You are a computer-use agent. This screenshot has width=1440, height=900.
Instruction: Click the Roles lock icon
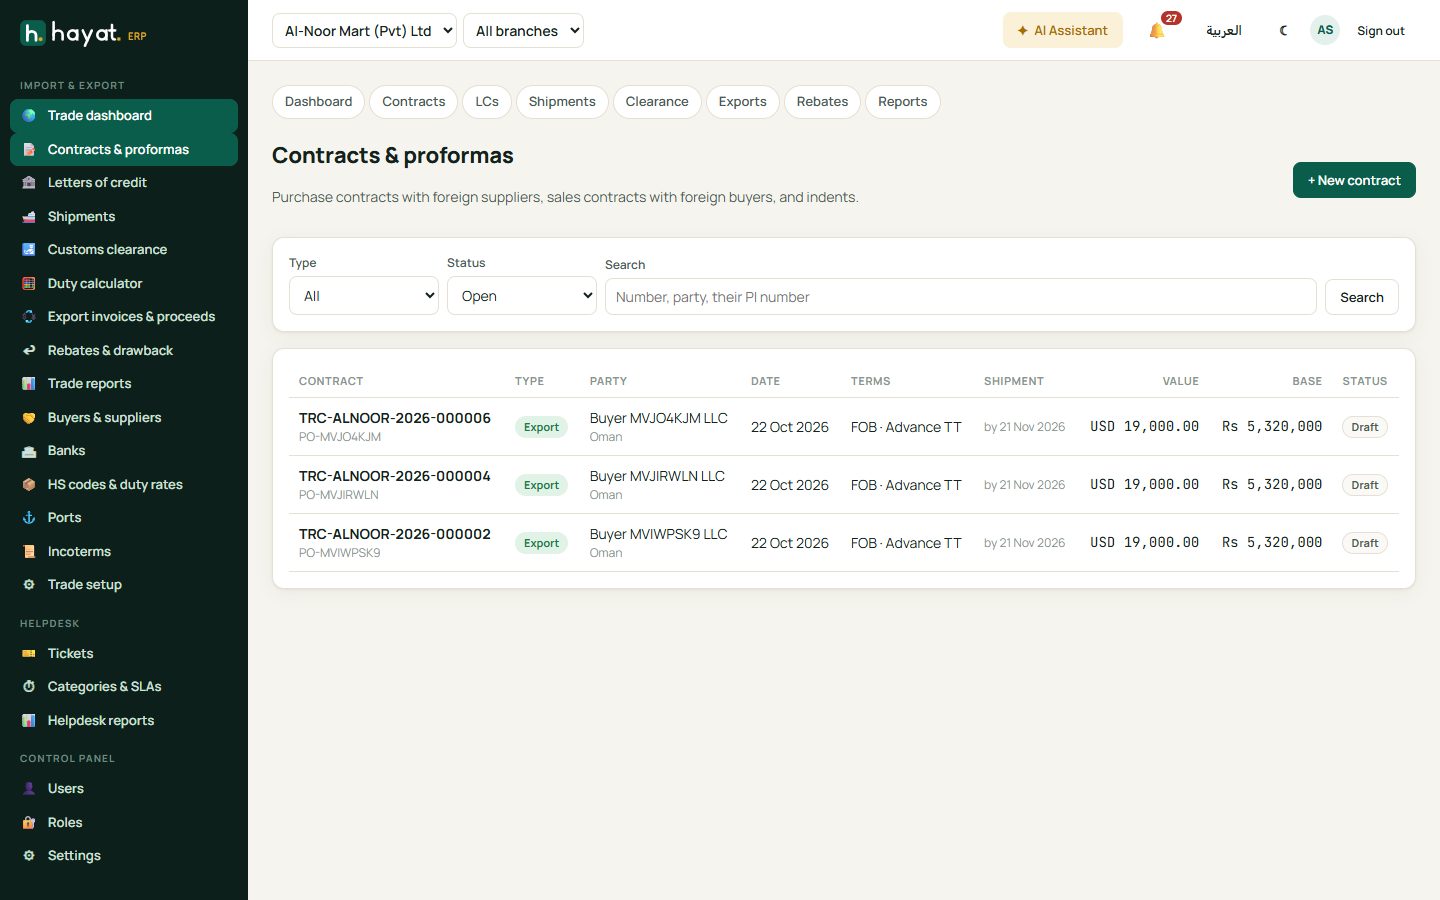pos(29,823)
